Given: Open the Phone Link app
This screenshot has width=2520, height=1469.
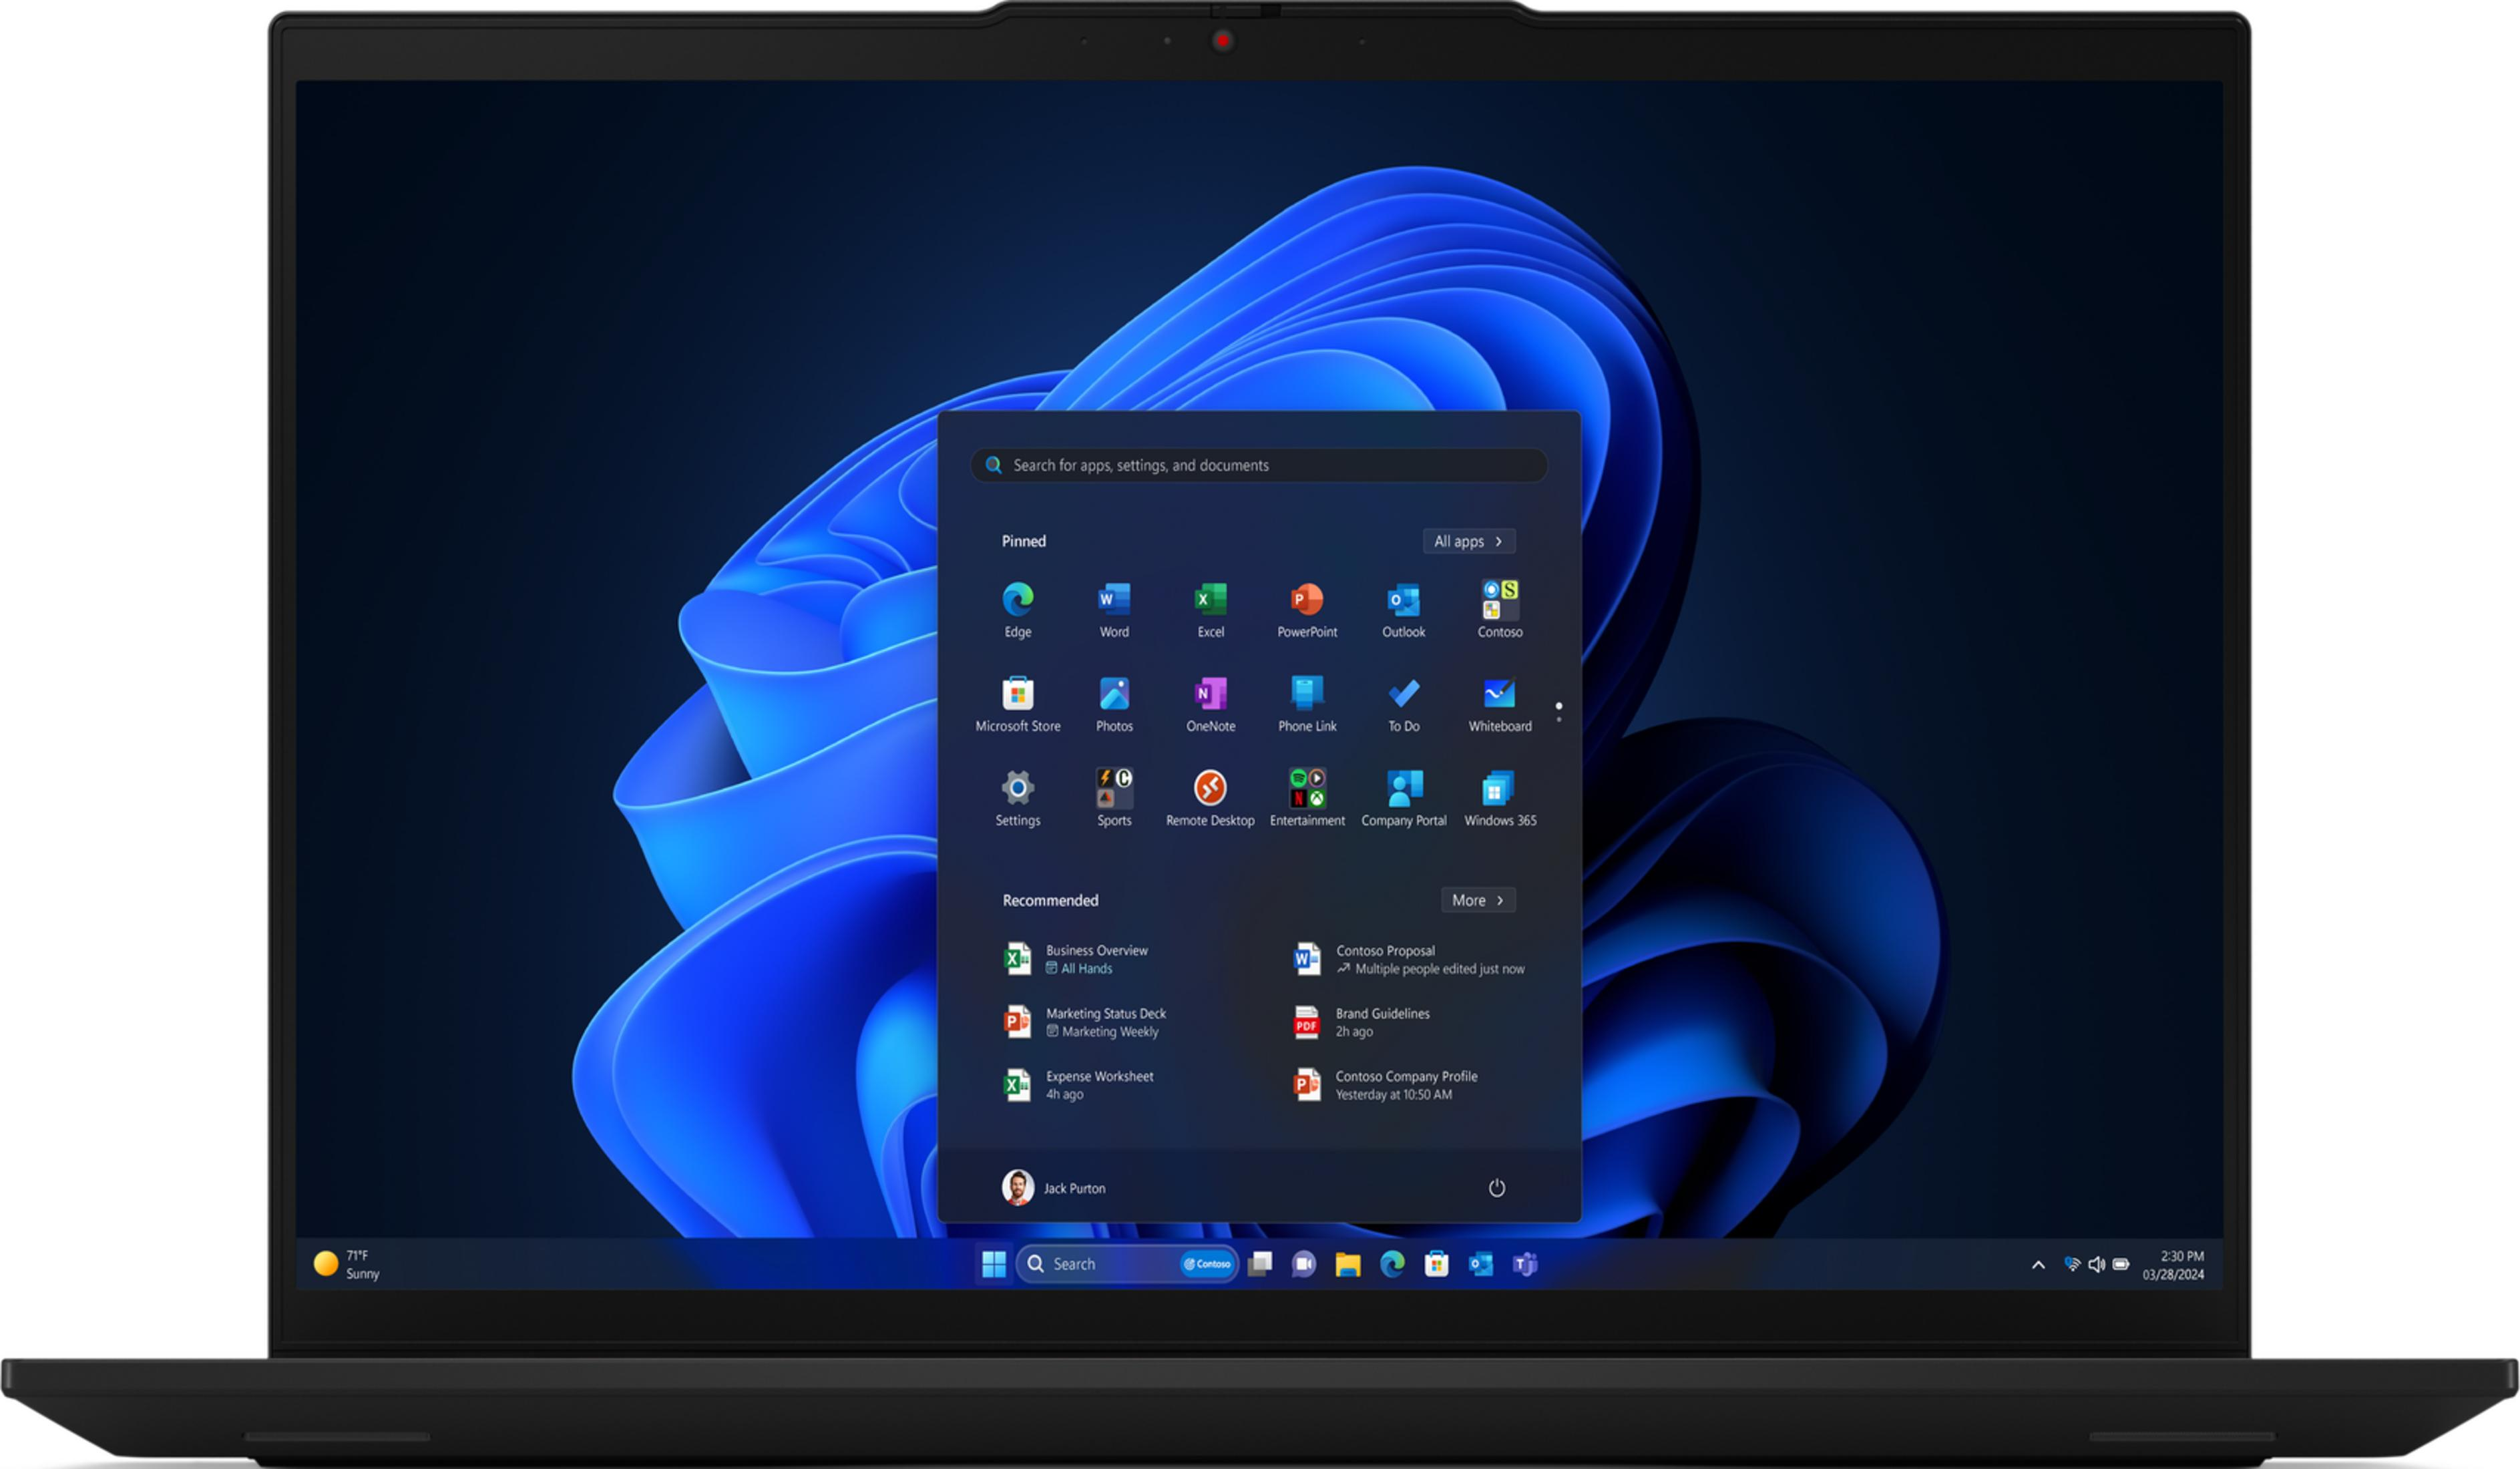Looking at the screenshot, I should click(x=1307, y=703).
